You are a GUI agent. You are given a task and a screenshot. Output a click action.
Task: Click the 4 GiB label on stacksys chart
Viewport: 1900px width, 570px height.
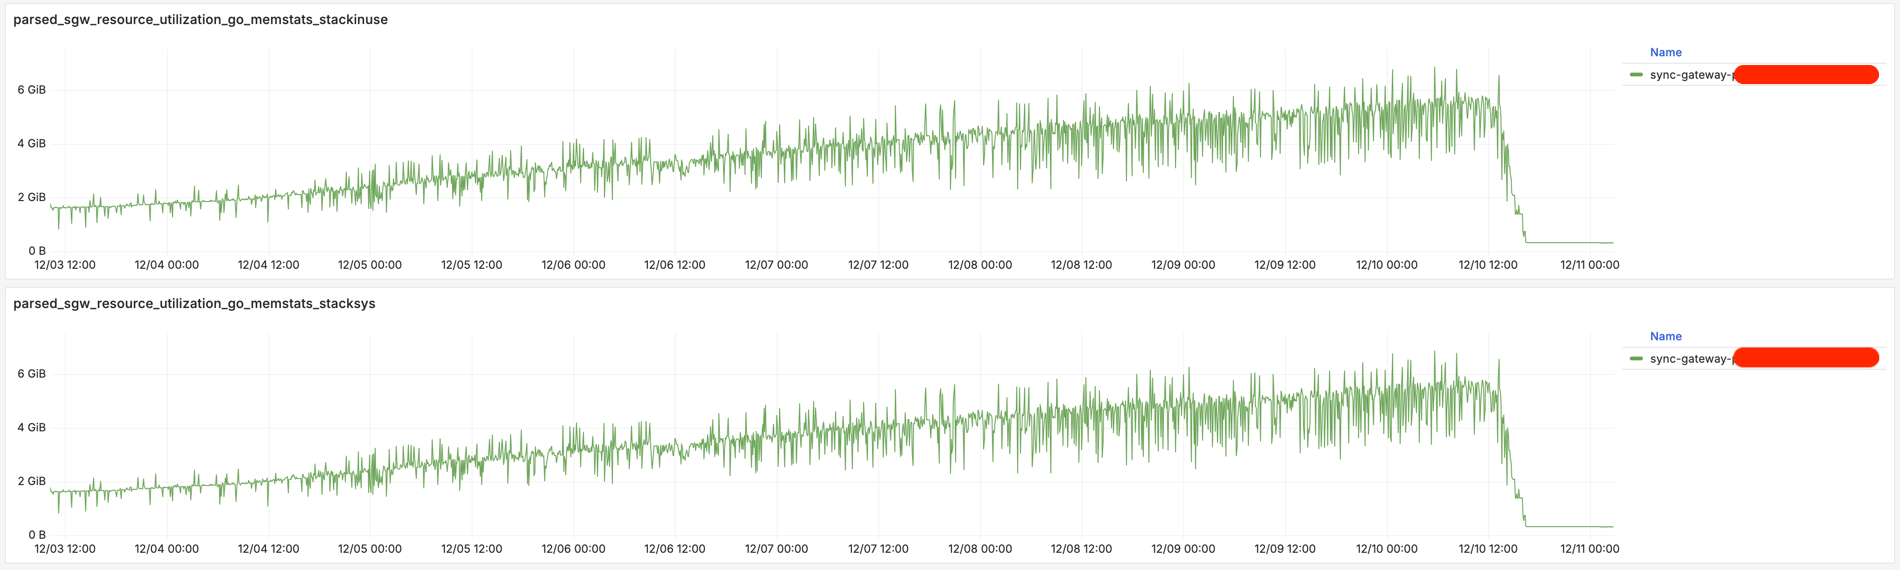point(31,428)
